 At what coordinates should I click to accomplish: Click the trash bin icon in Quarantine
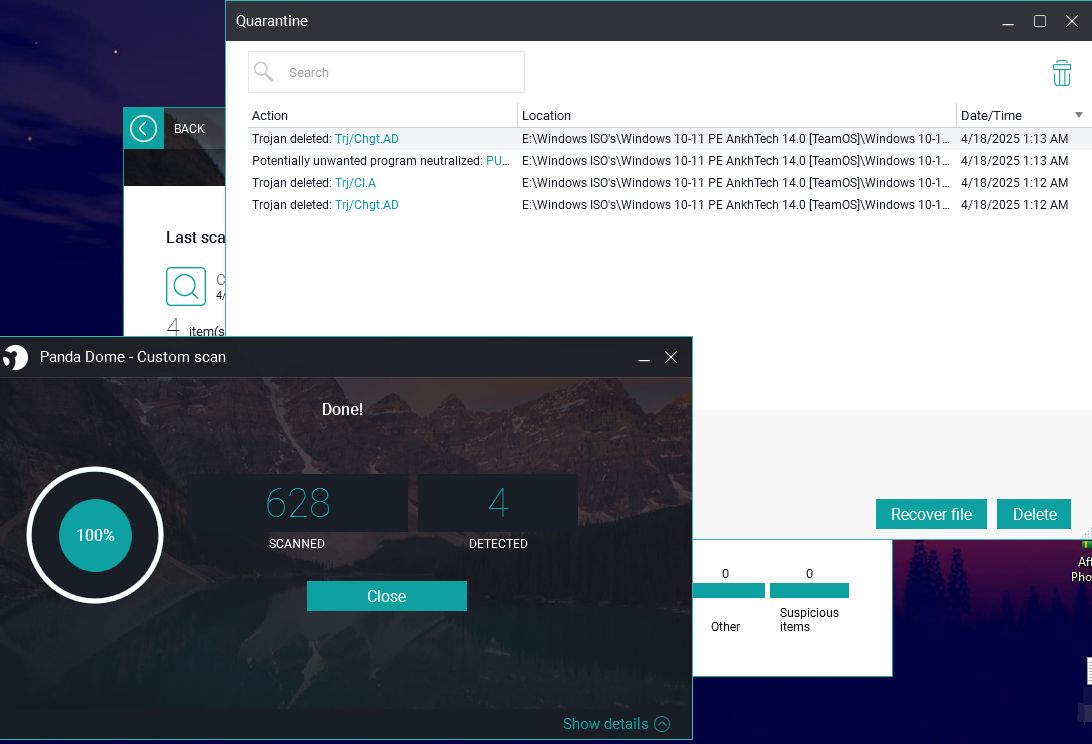click(x=1061, y=73)
